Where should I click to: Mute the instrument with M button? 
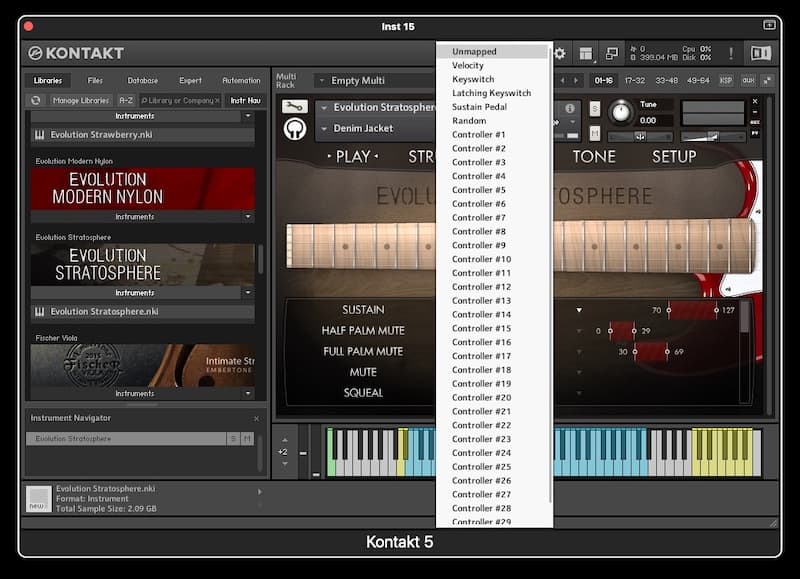coord(595,133)
